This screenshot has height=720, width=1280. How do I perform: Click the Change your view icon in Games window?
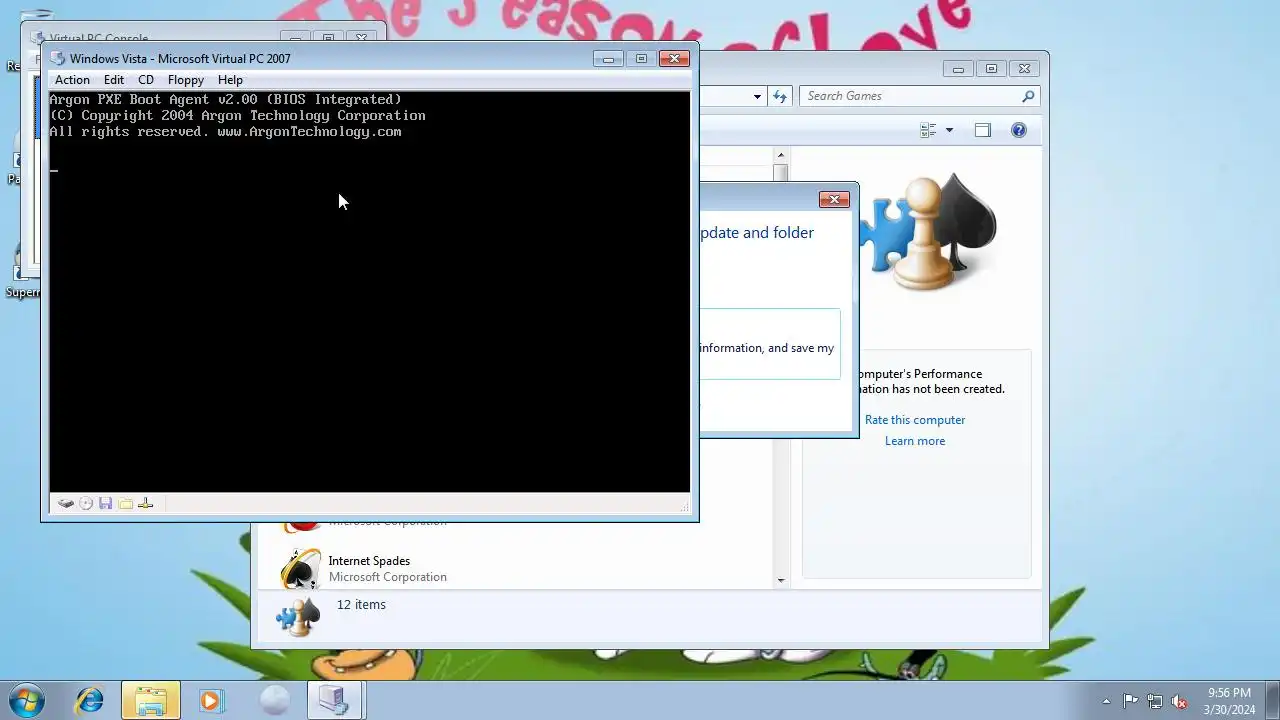point(928,130)
